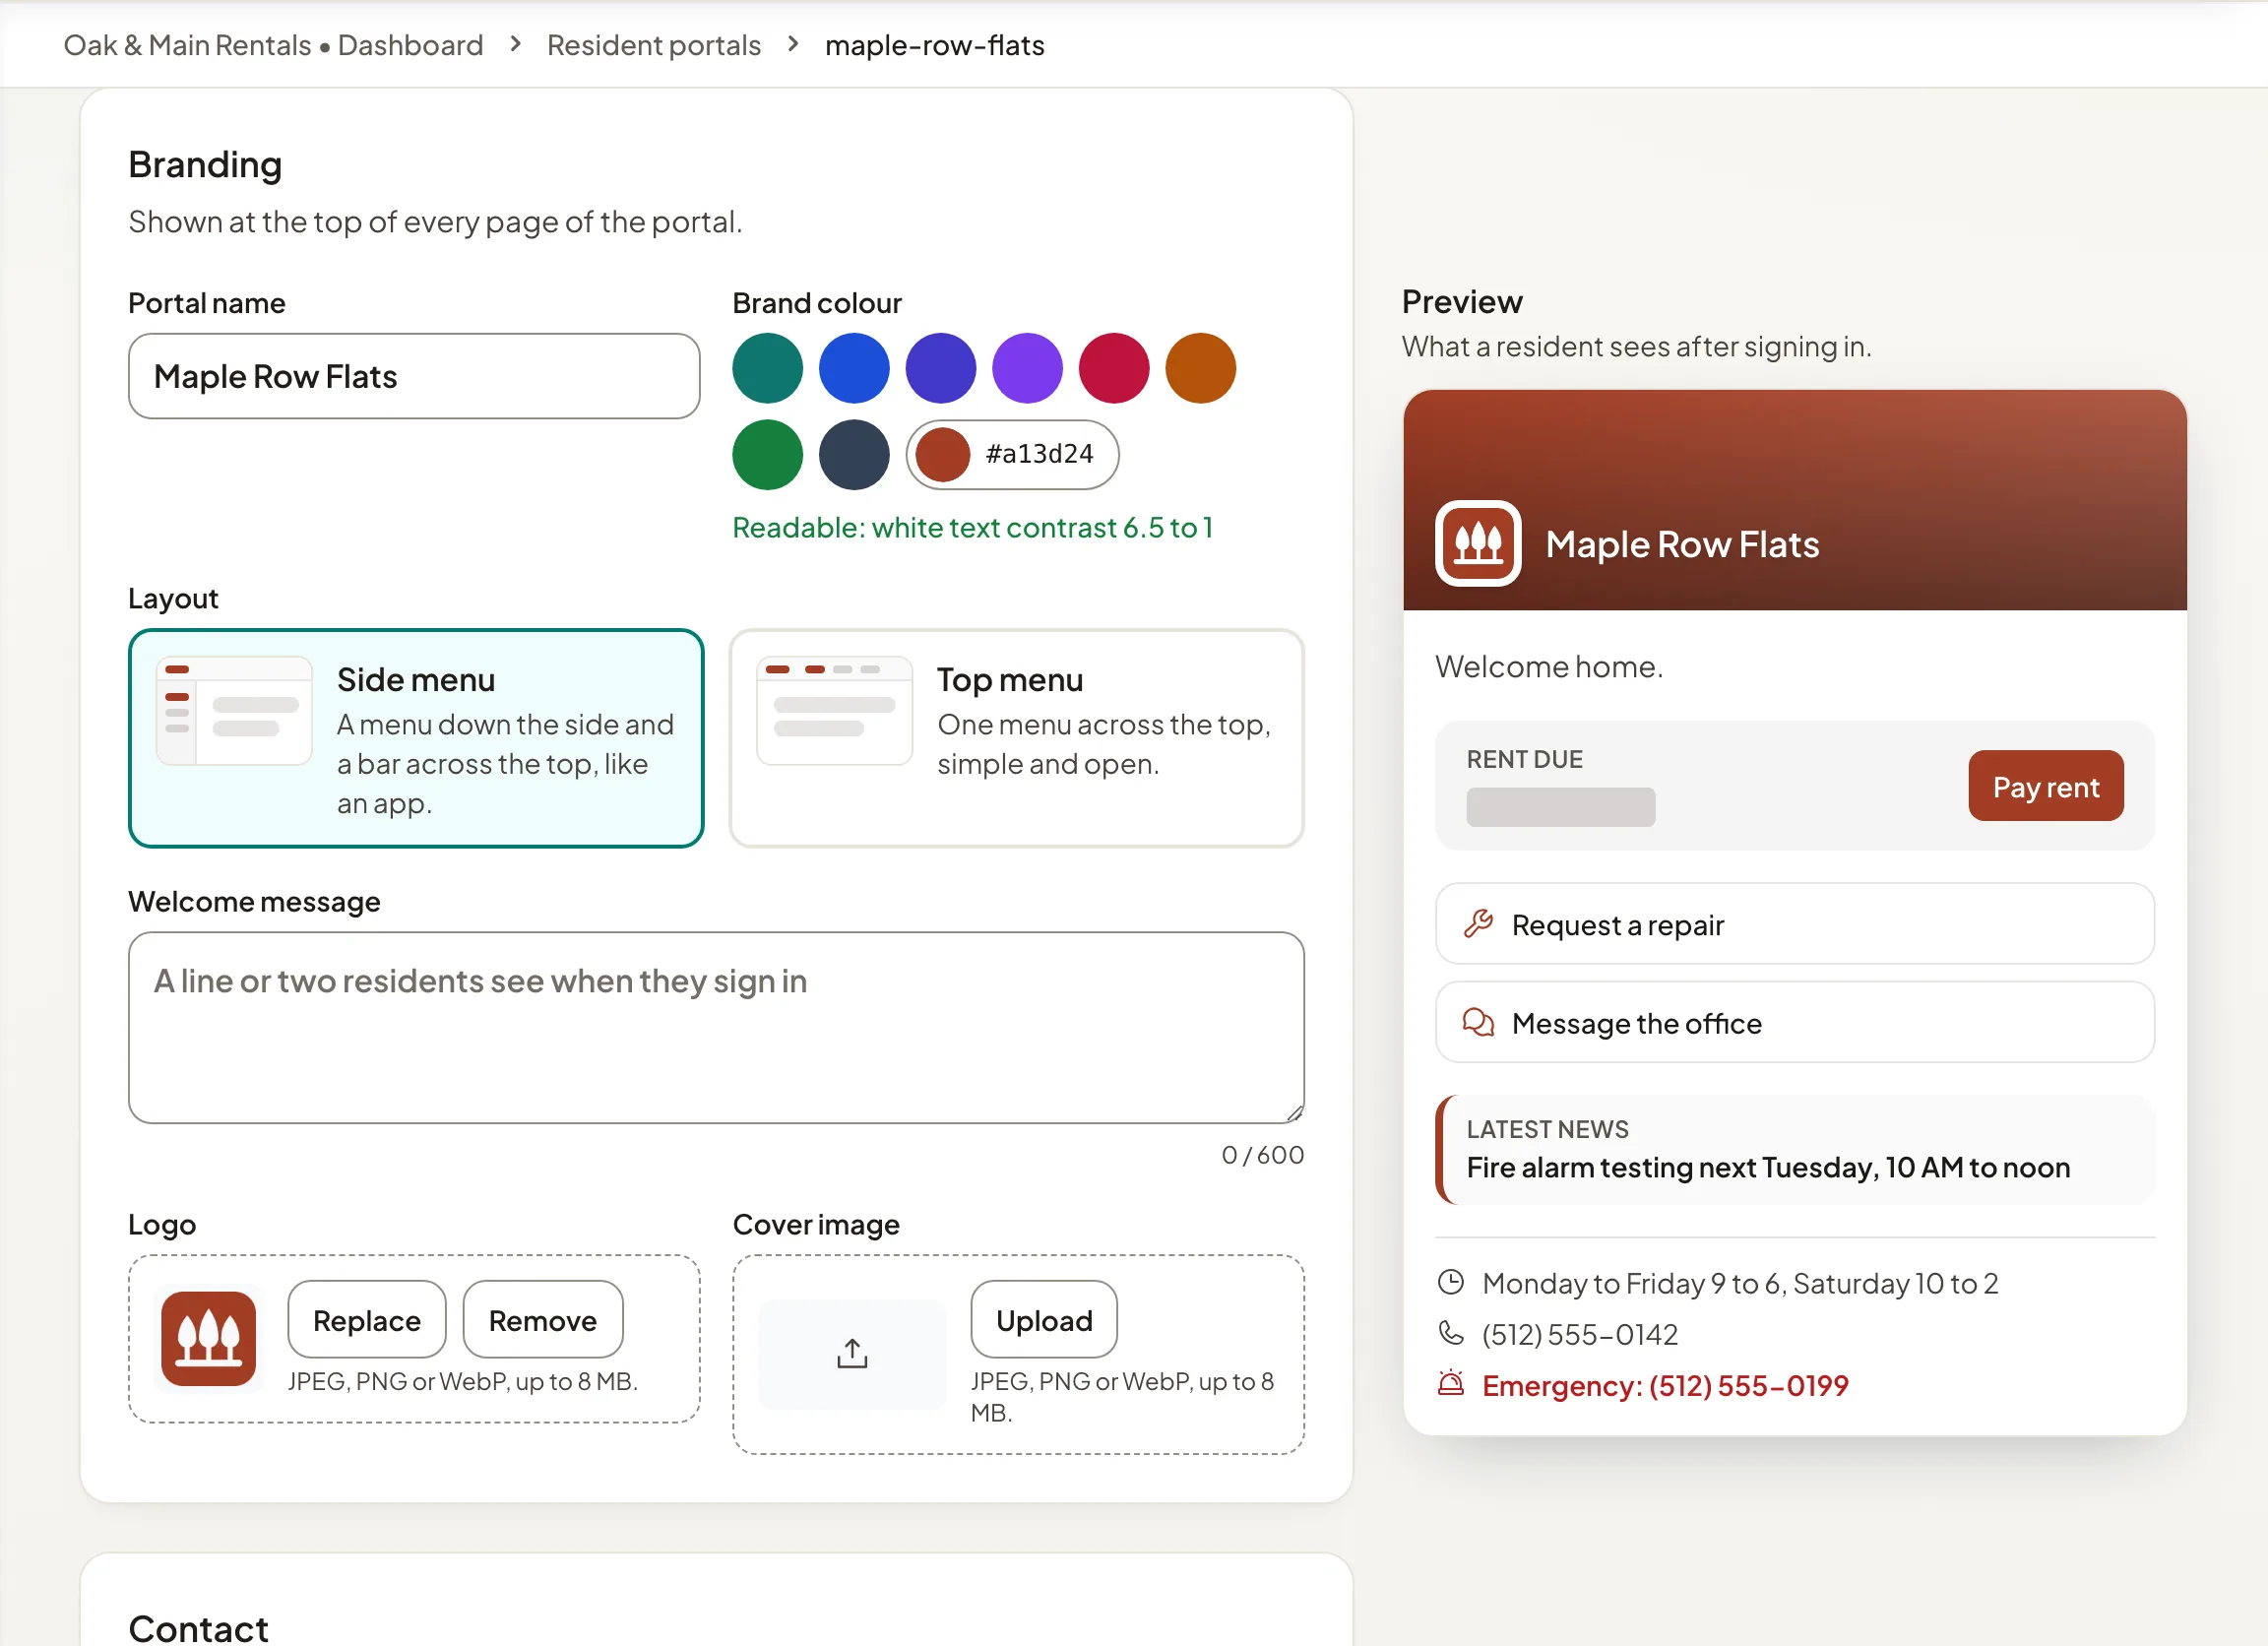
Task: Click the readable contrast 6.5 to 1 text
Action: coord(972,528)
